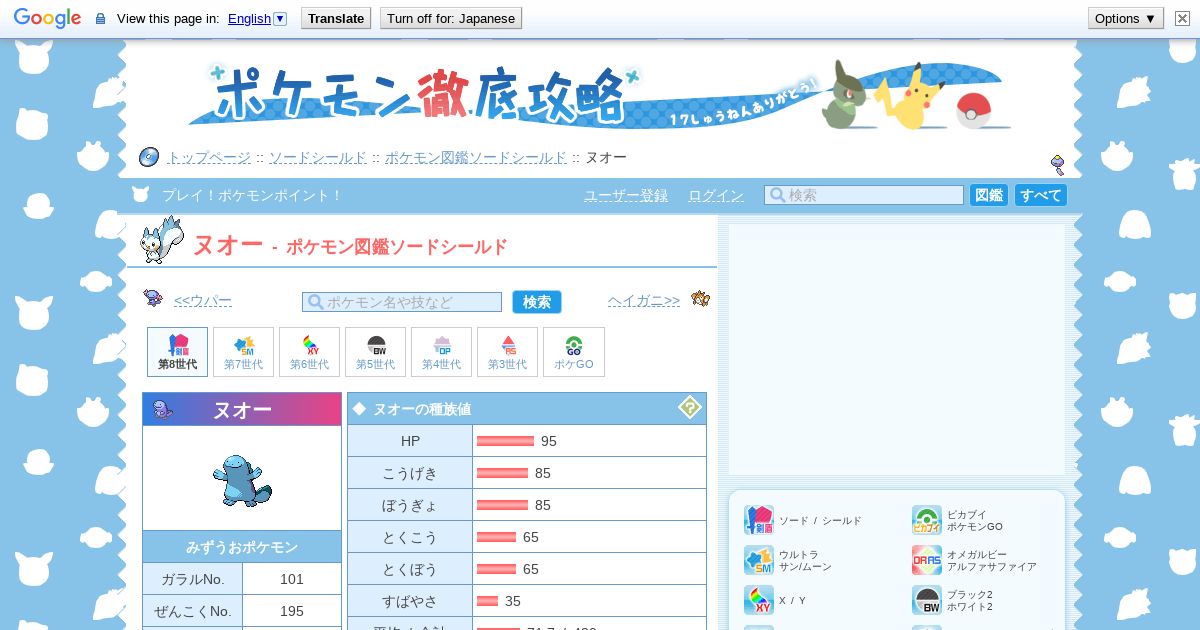1200x630 pixels.
Task: Click the HP stat value 95
Action: point(549,441)
